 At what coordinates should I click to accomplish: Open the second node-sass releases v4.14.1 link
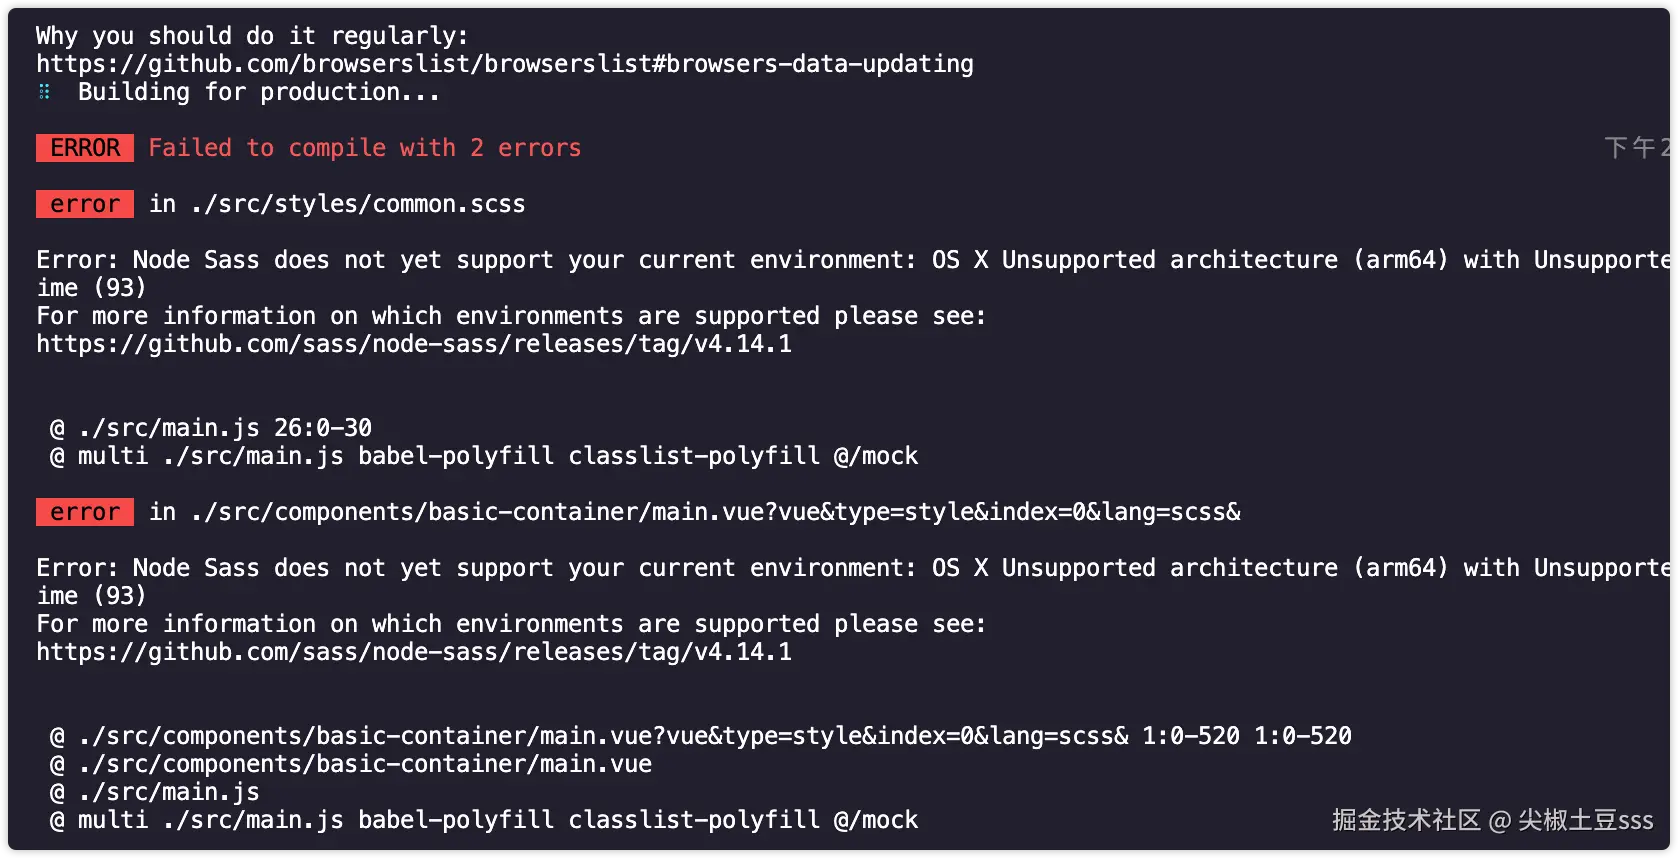413,652
